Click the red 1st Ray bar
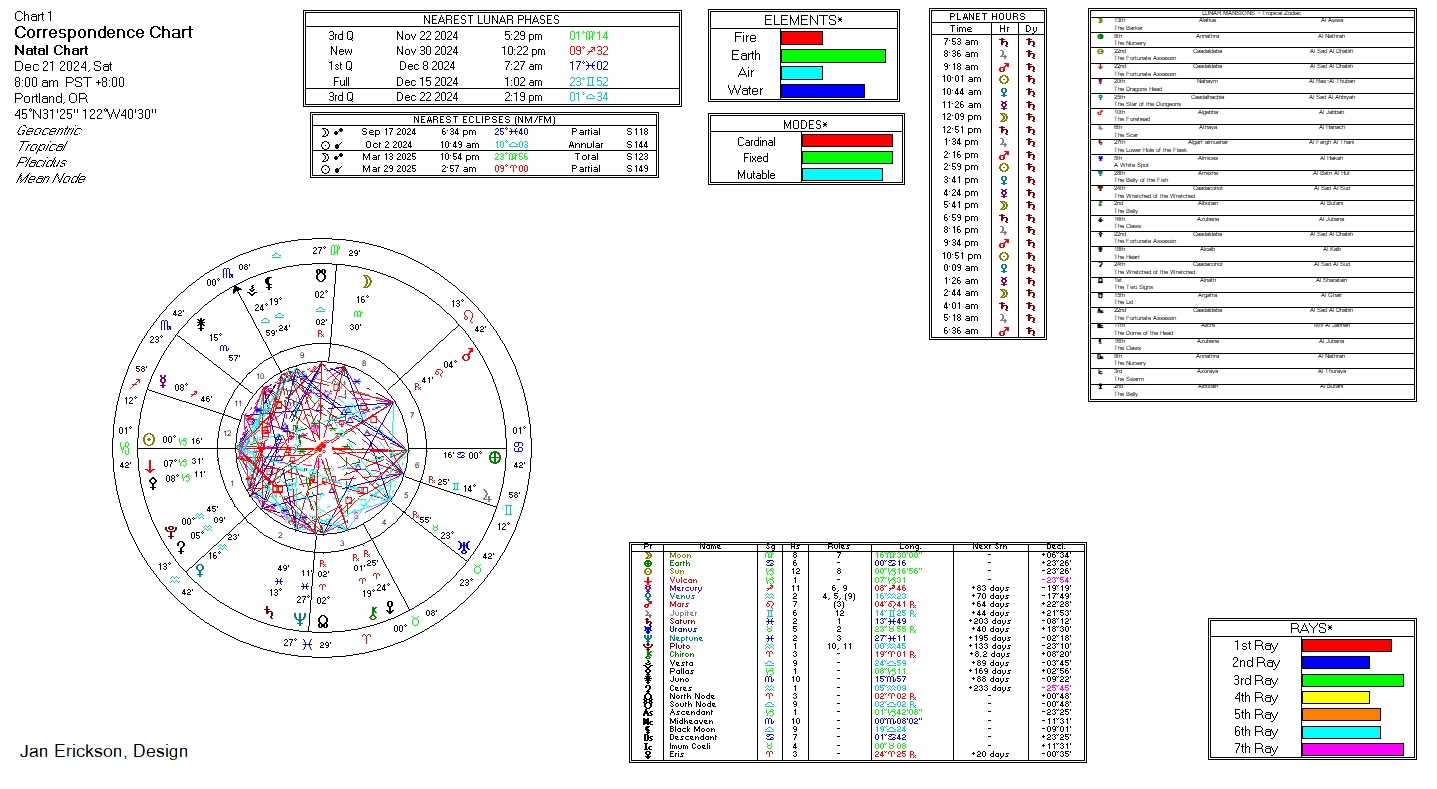1437x789 pixels. point(1346,646)
